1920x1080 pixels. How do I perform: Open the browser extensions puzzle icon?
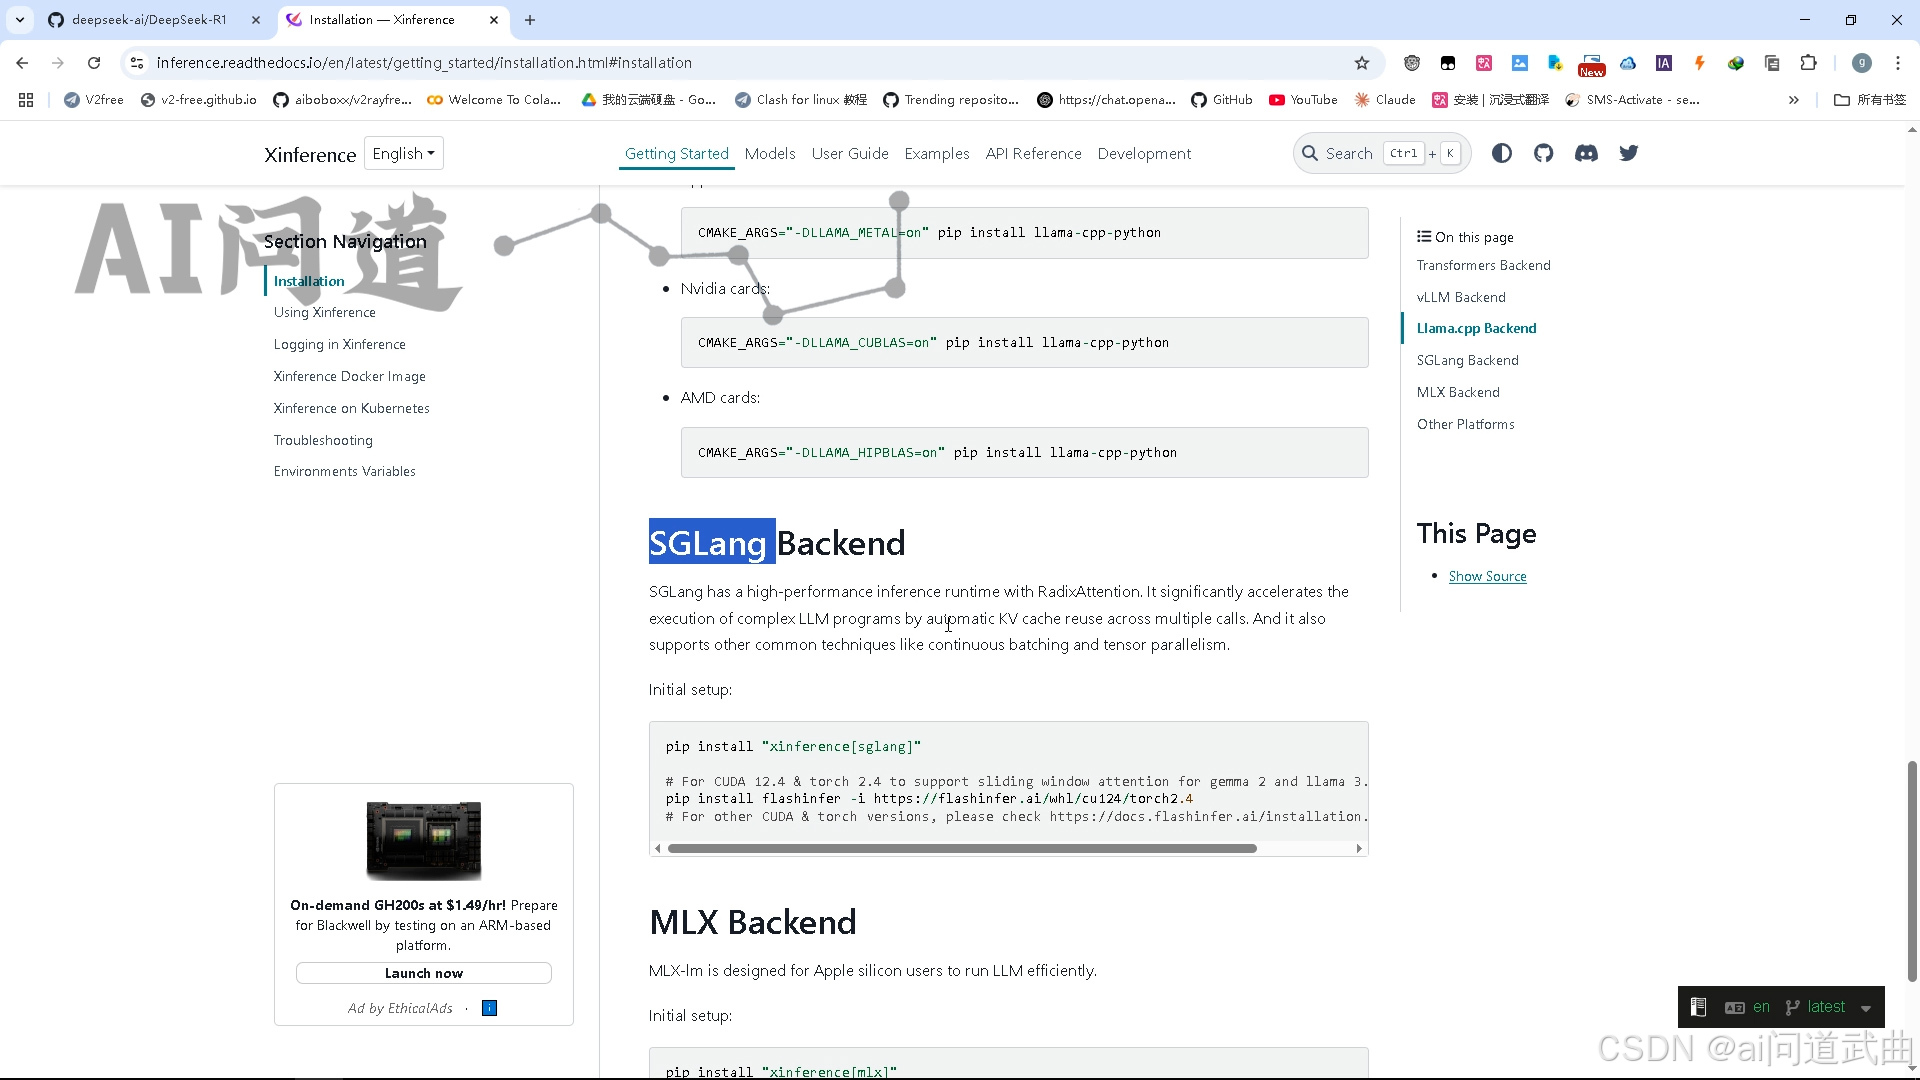click(1810, 62)
